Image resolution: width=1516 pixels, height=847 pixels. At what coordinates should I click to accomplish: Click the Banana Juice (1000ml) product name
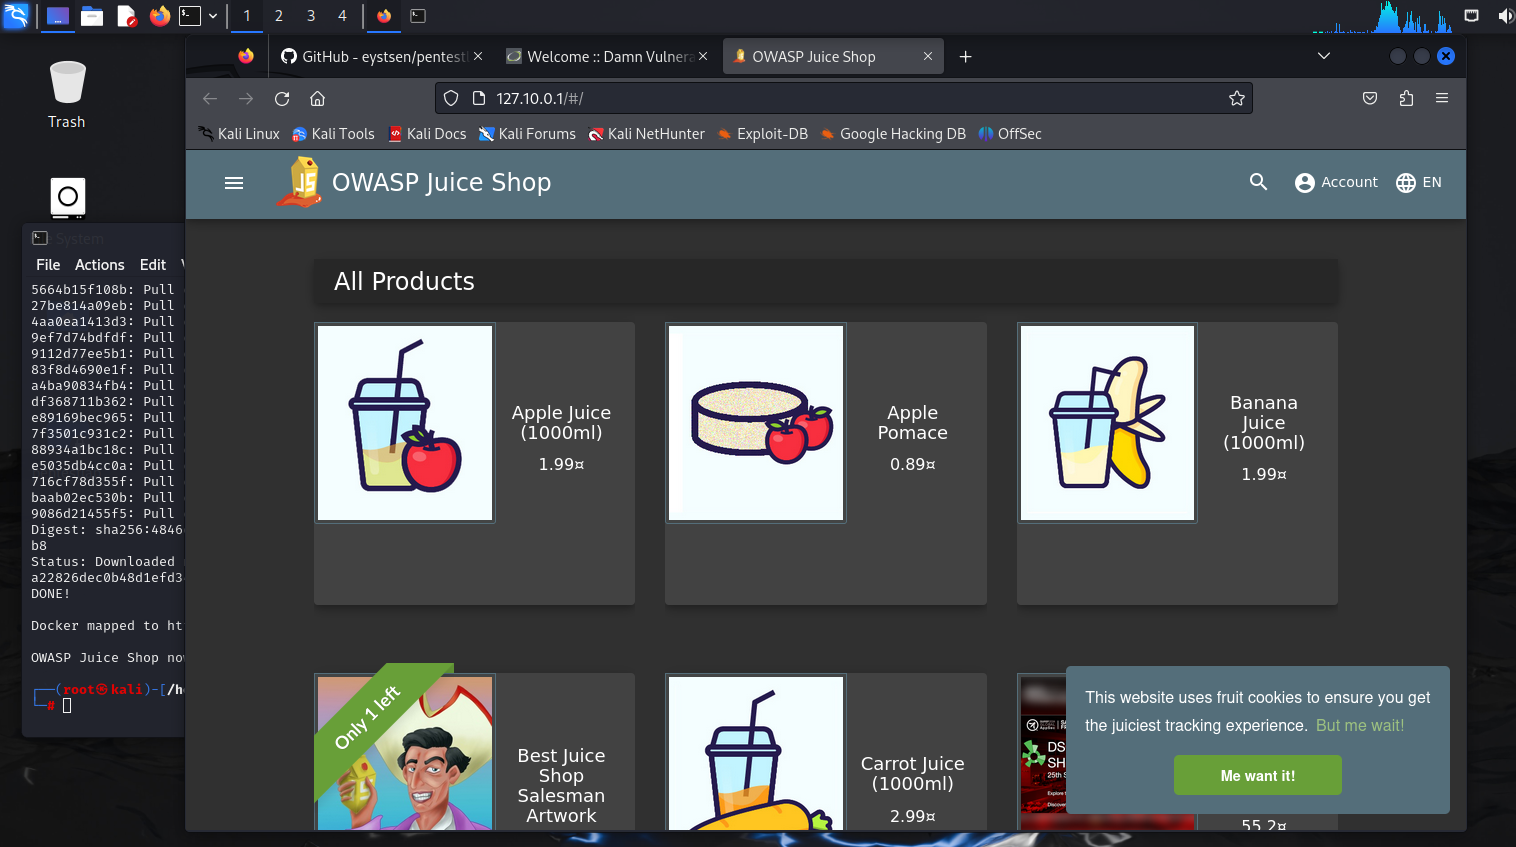click(1264, 423)
